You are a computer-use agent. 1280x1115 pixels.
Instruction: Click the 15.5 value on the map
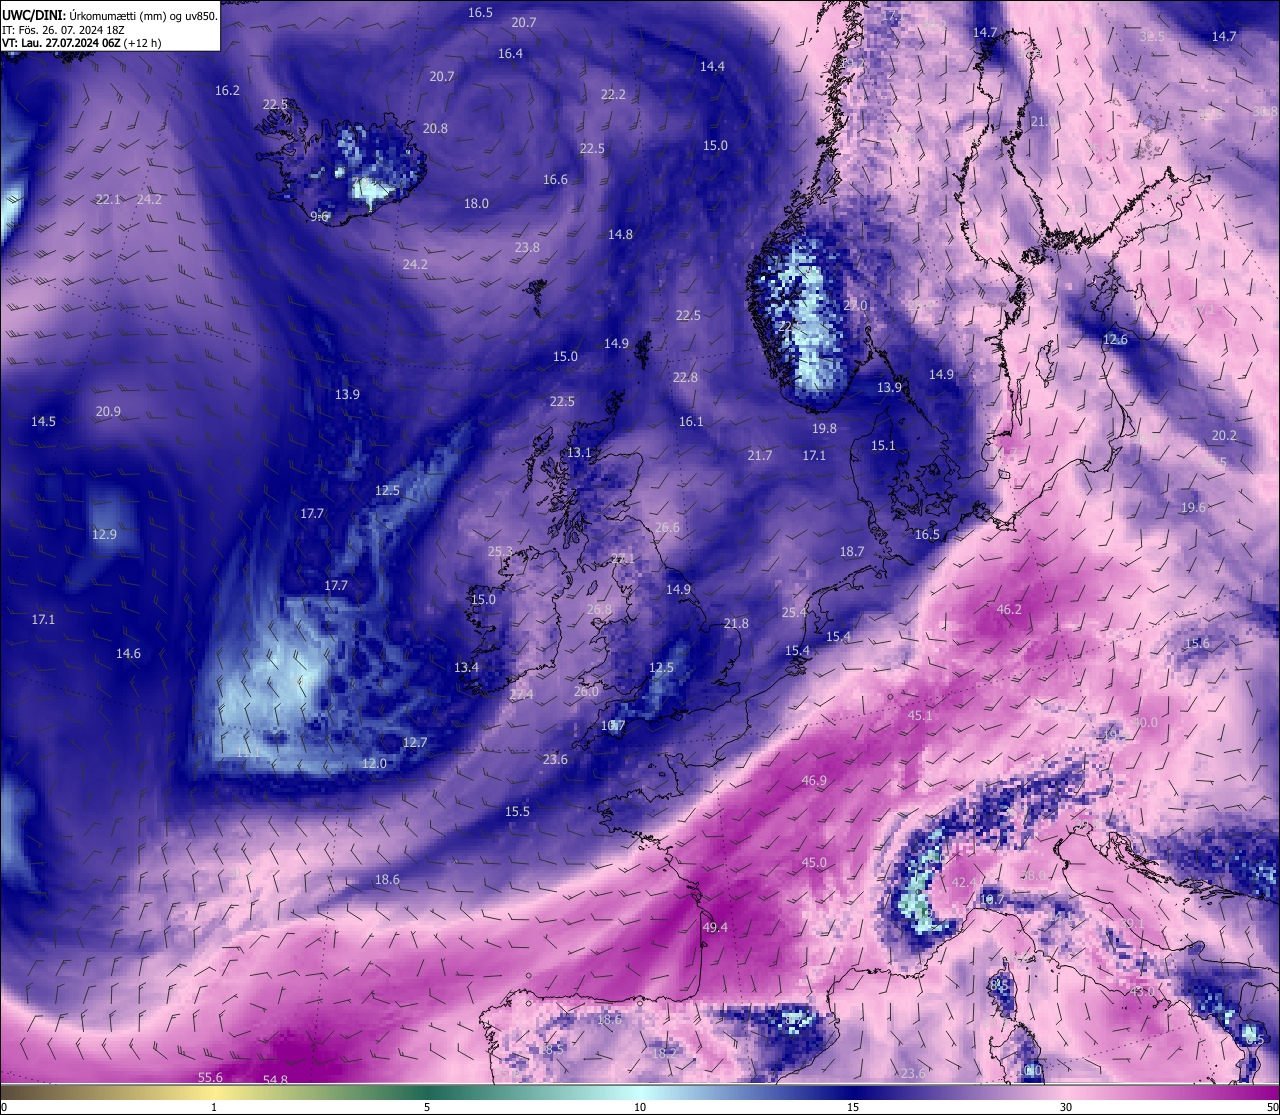(x=517, y=812)
